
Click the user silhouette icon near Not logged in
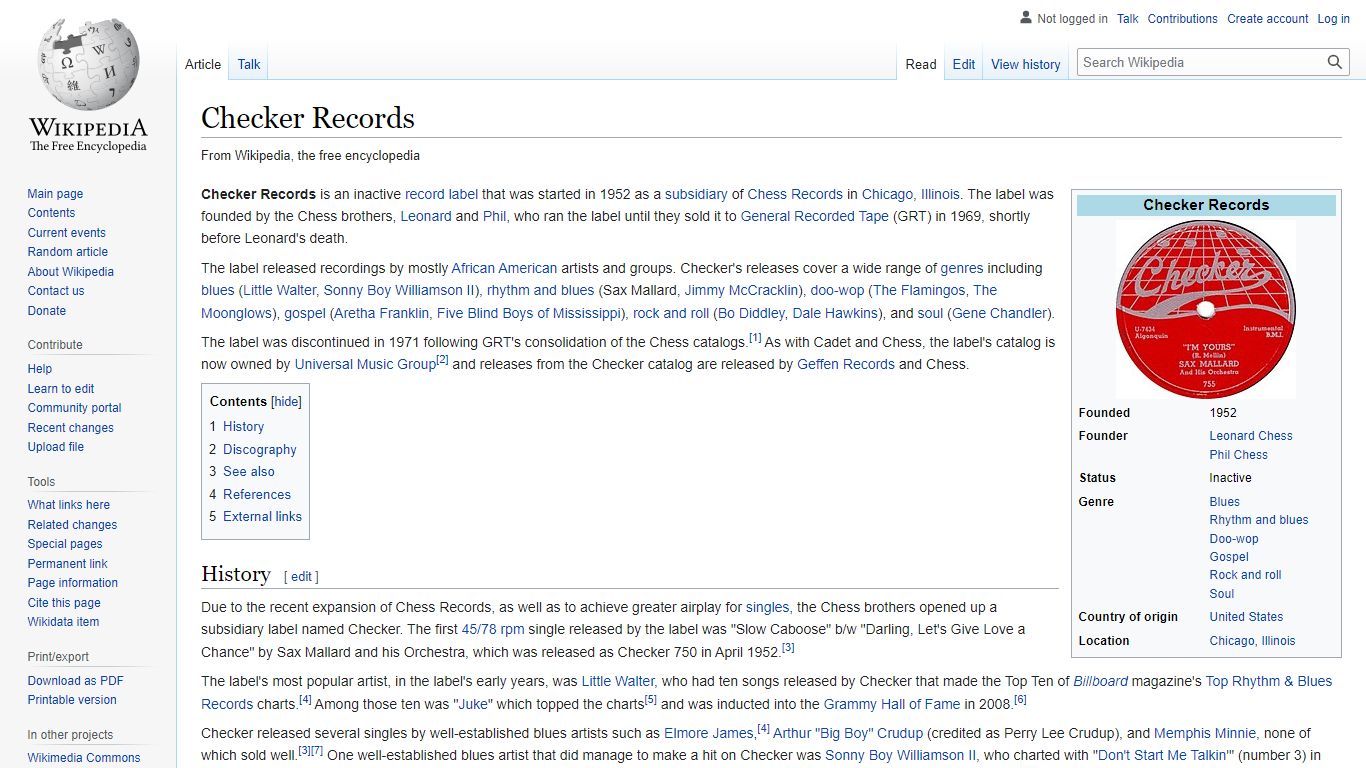(x=1025, y=18)
